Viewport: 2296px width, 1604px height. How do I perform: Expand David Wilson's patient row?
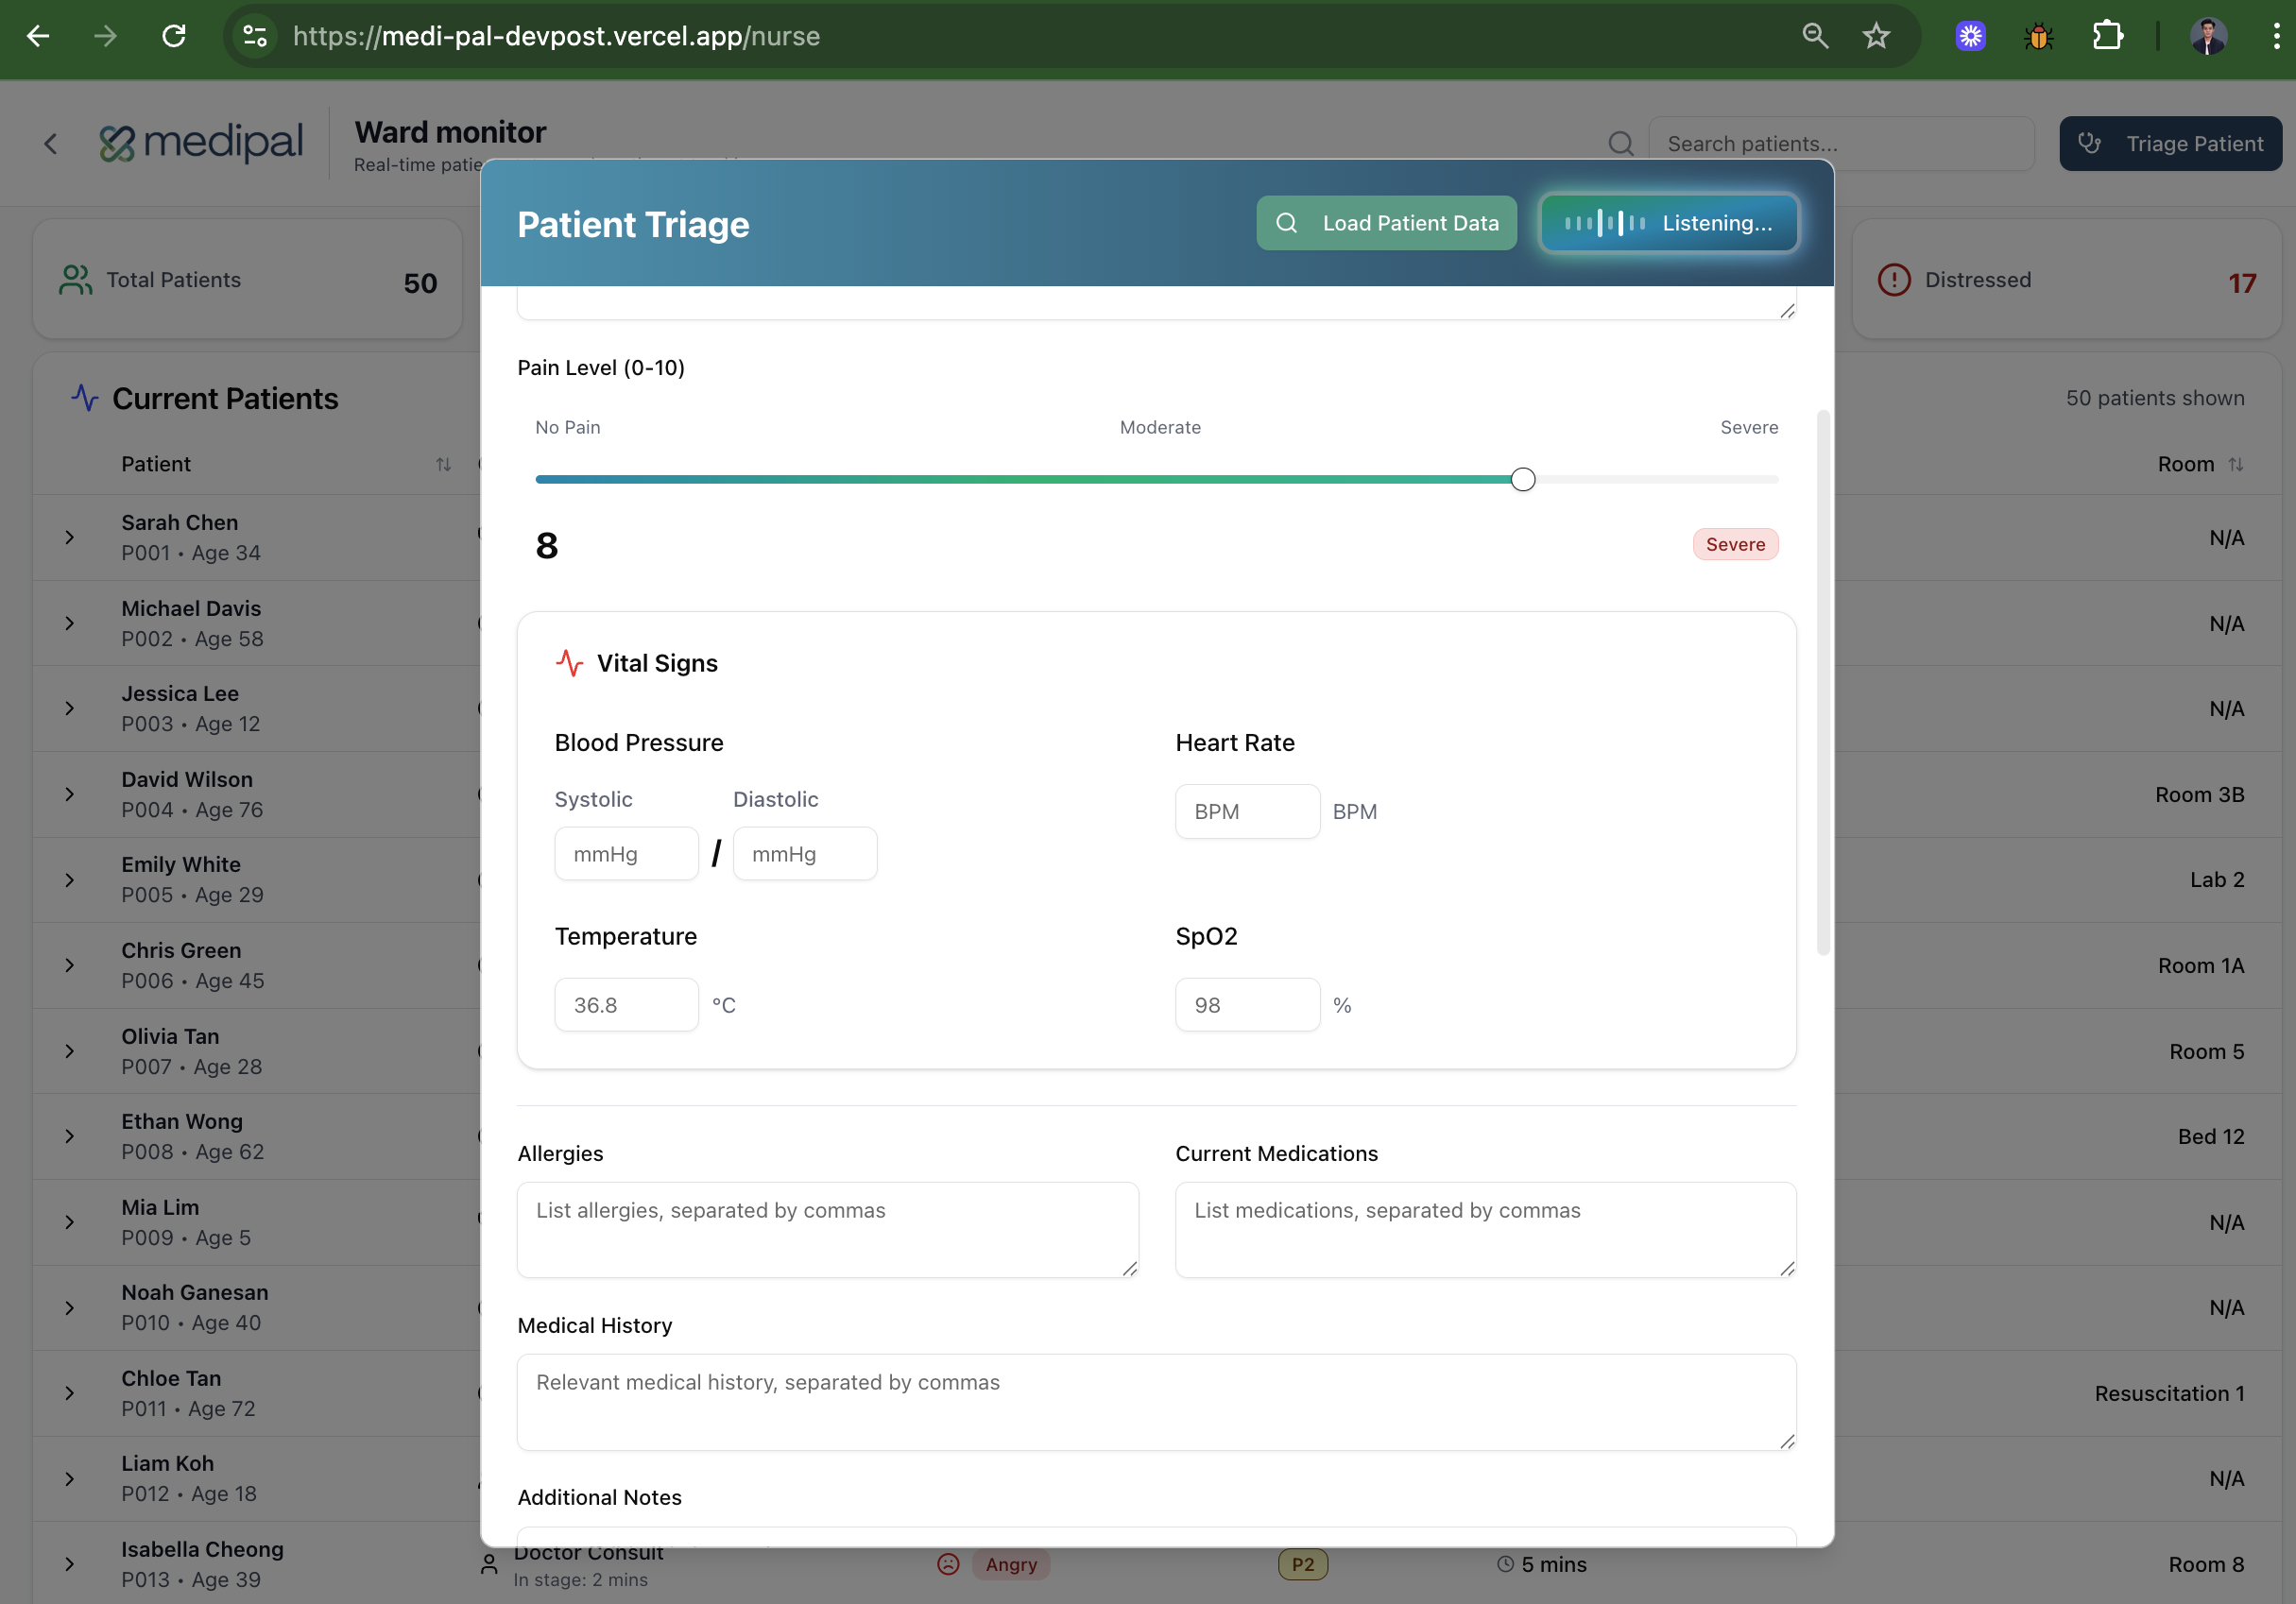69,794
